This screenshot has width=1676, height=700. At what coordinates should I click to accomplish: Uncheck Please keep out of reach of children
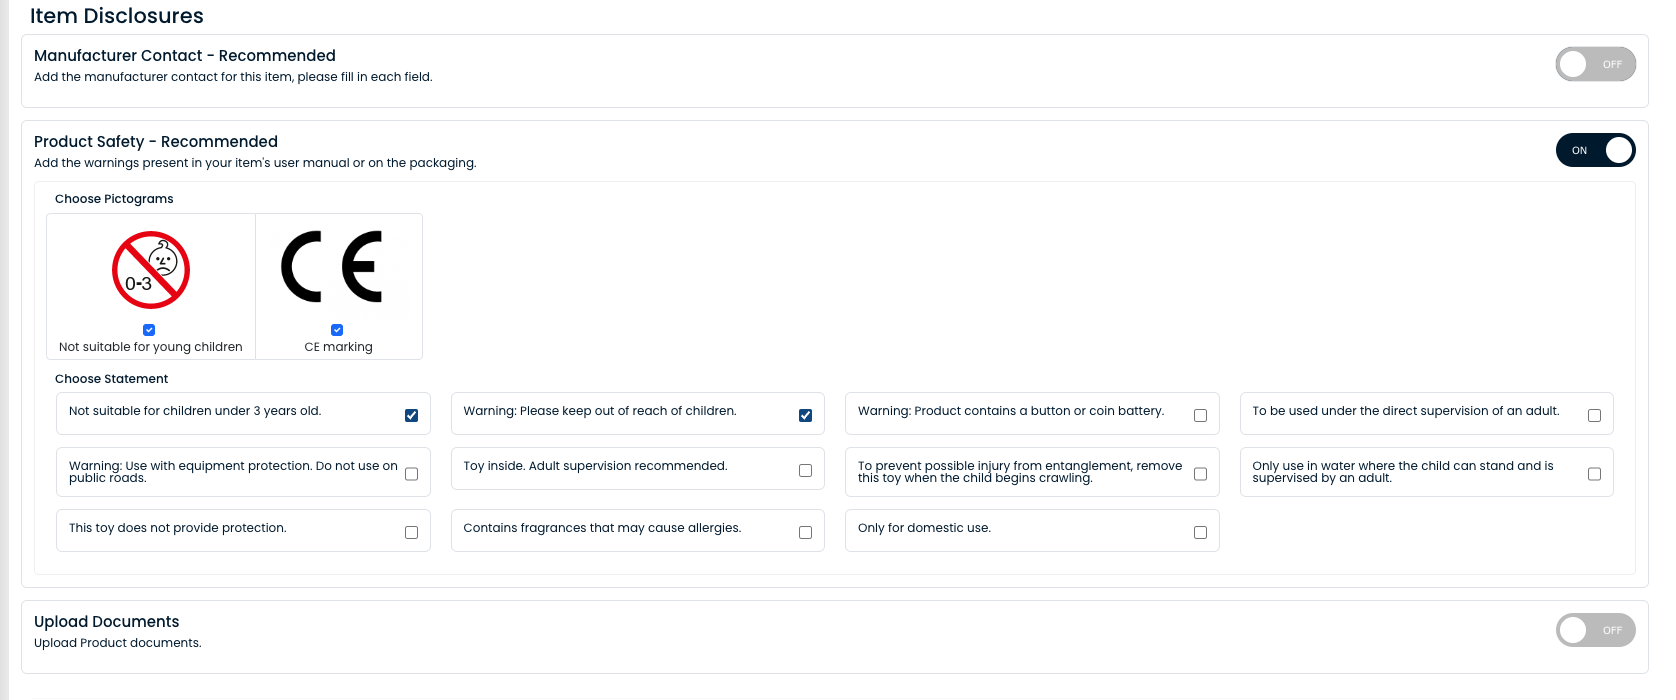(x=805, y=416)
